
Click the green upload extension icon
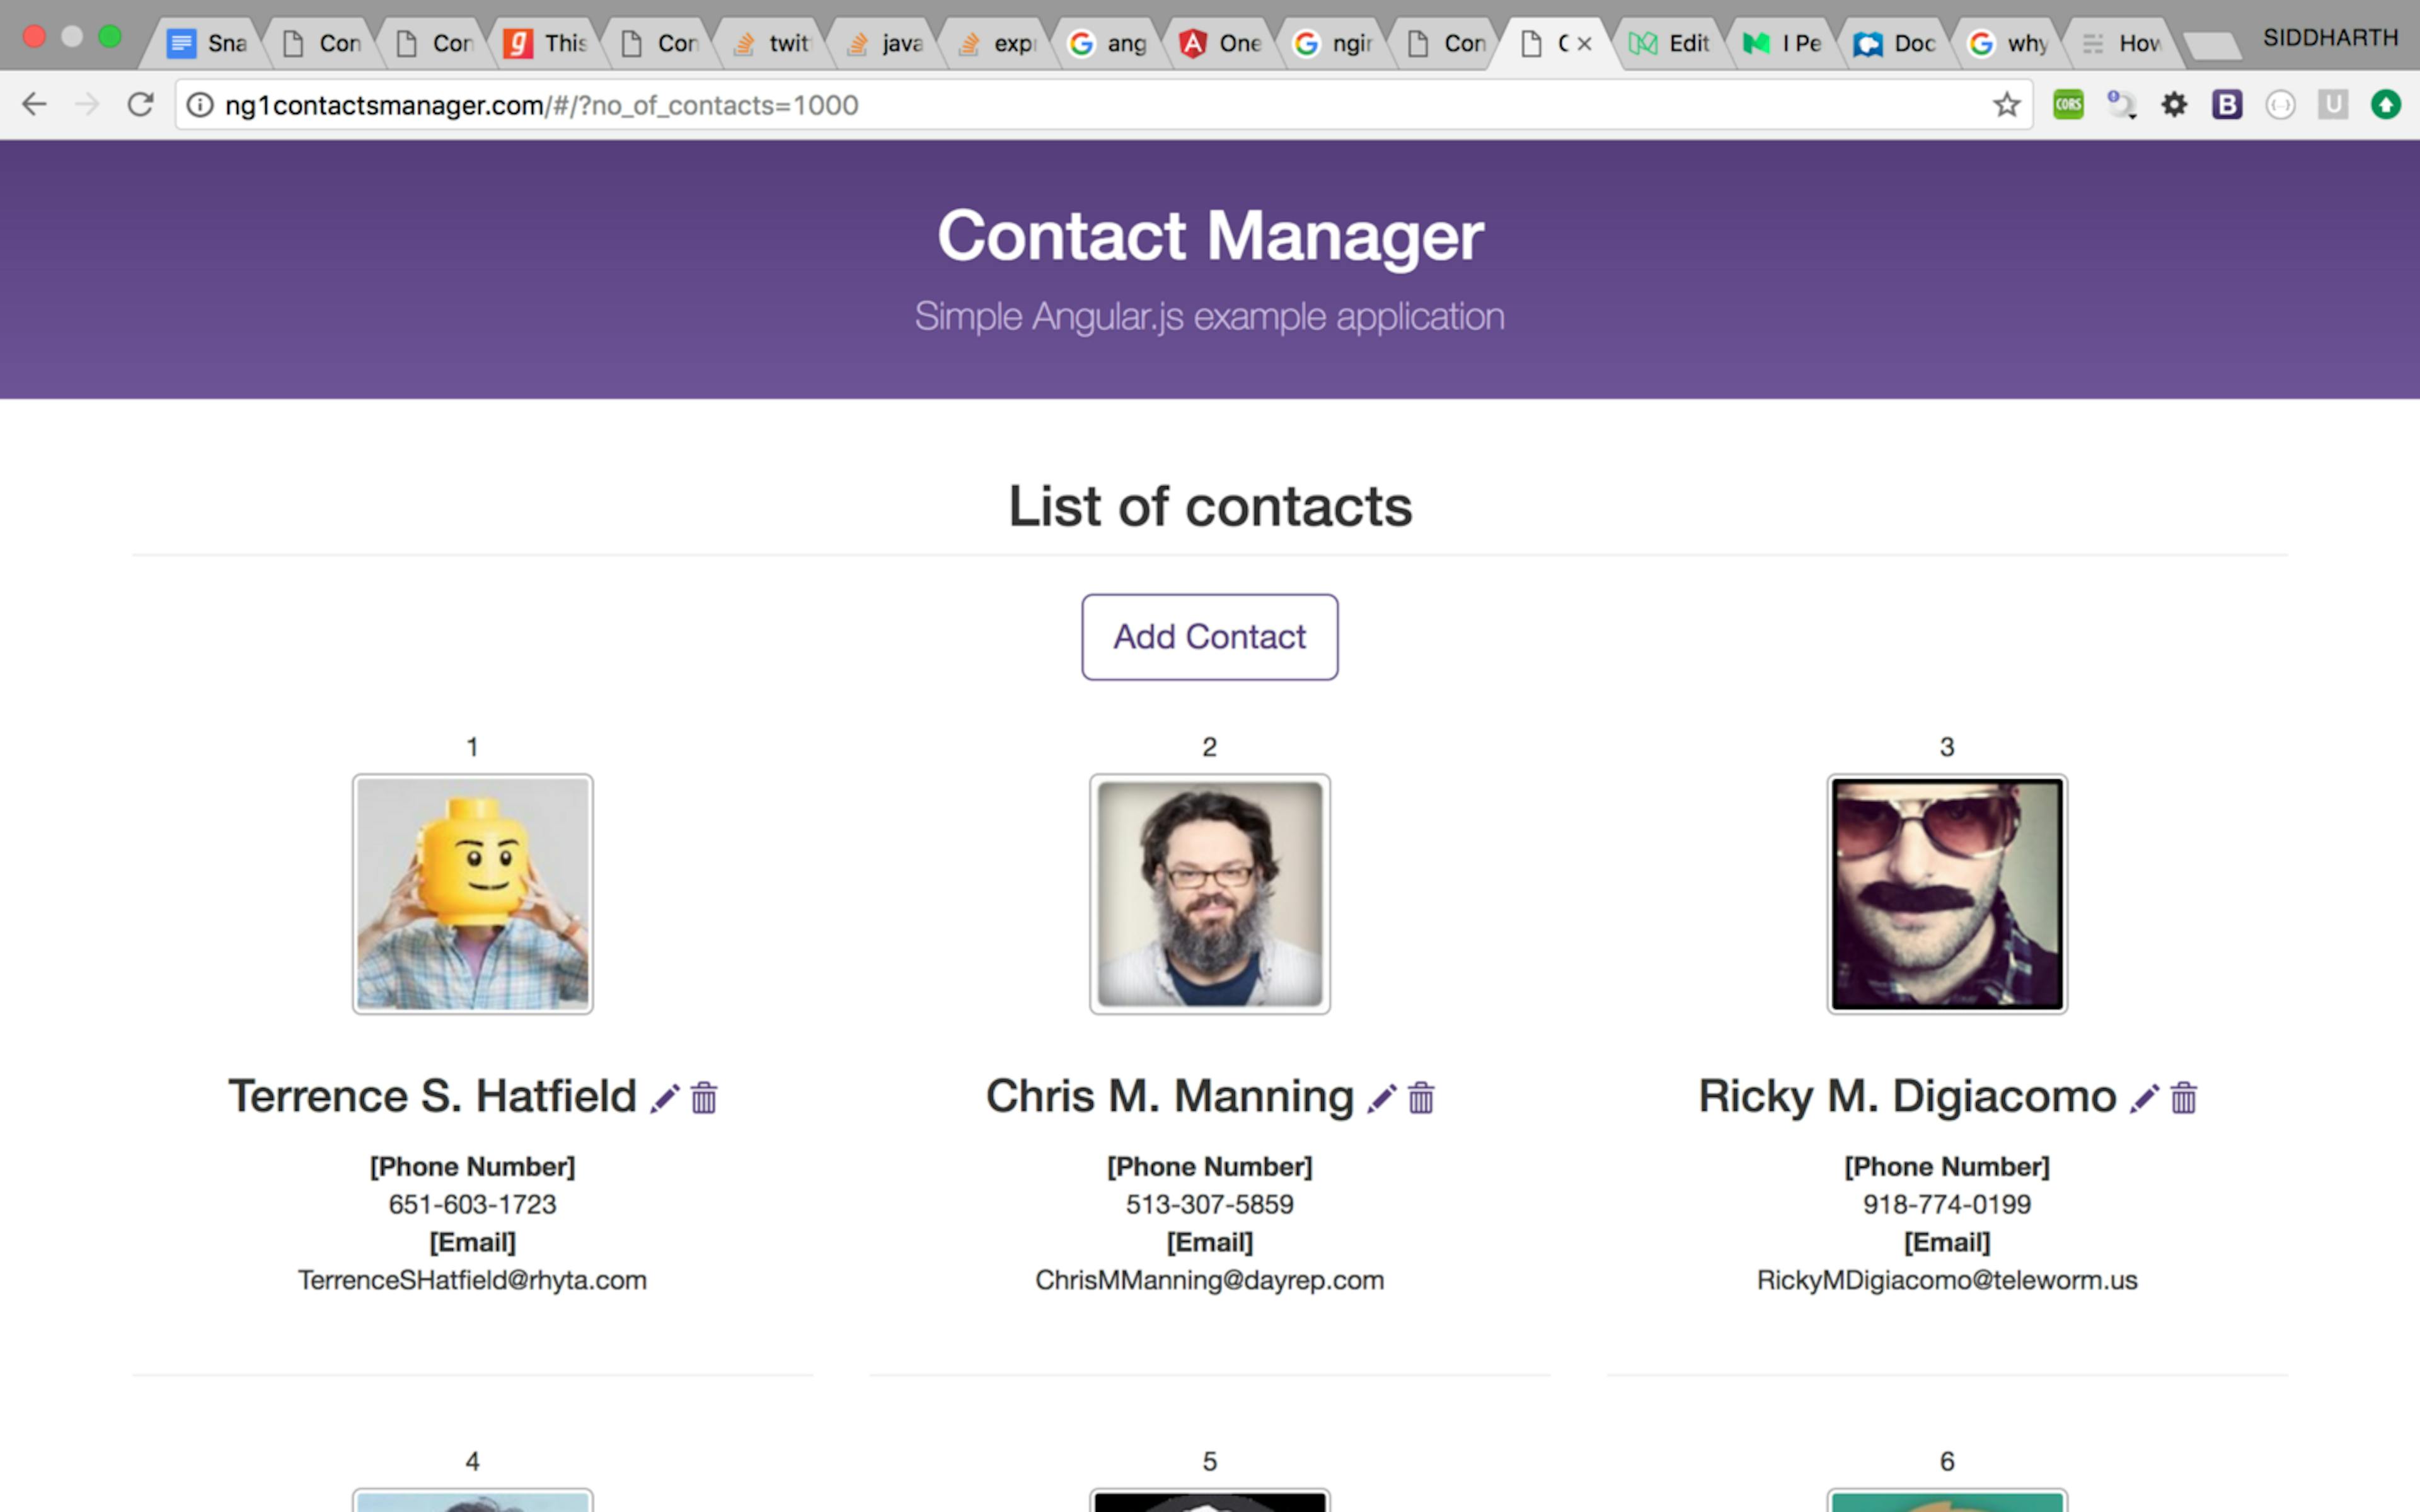(2388, 104)
